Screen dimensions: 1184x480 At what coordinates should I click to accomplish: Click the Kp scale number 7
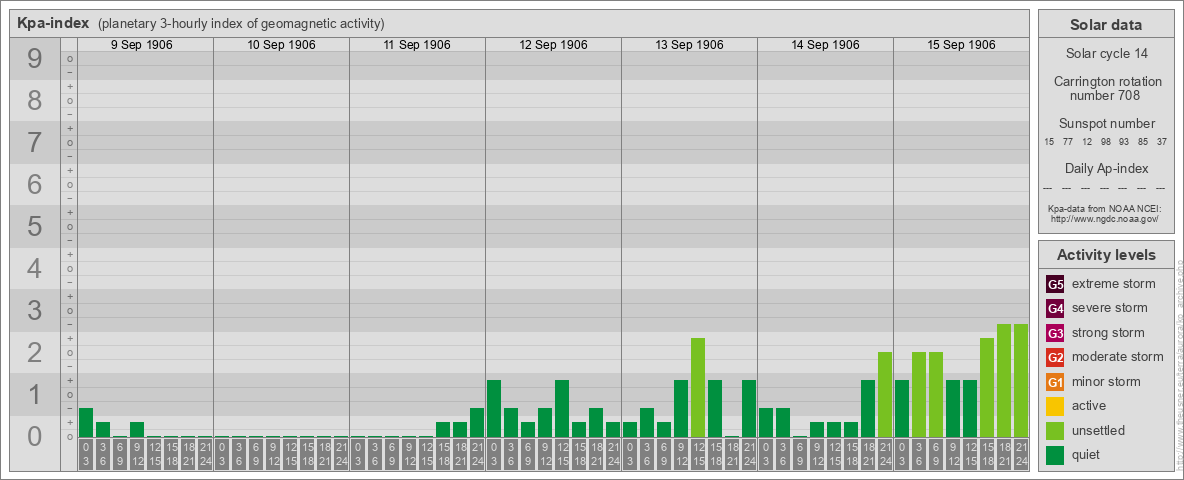35,142
